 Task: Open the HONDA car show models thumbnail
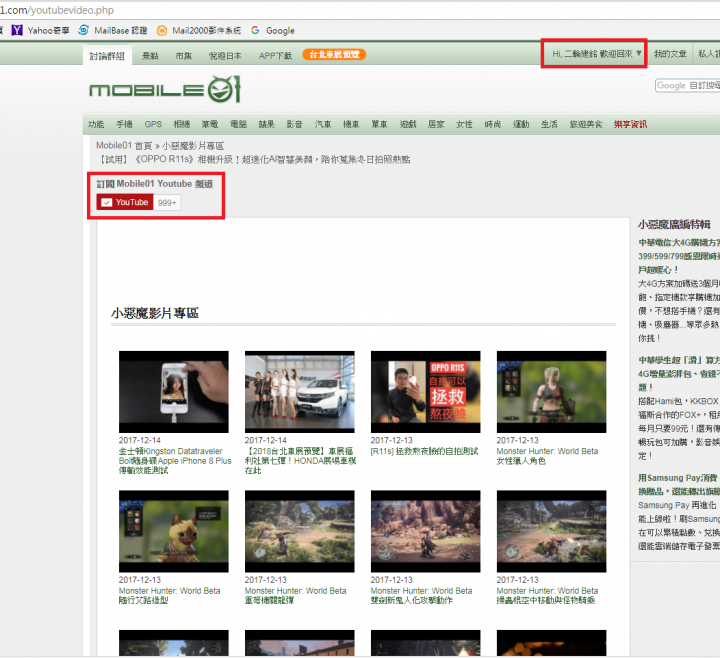299,392
